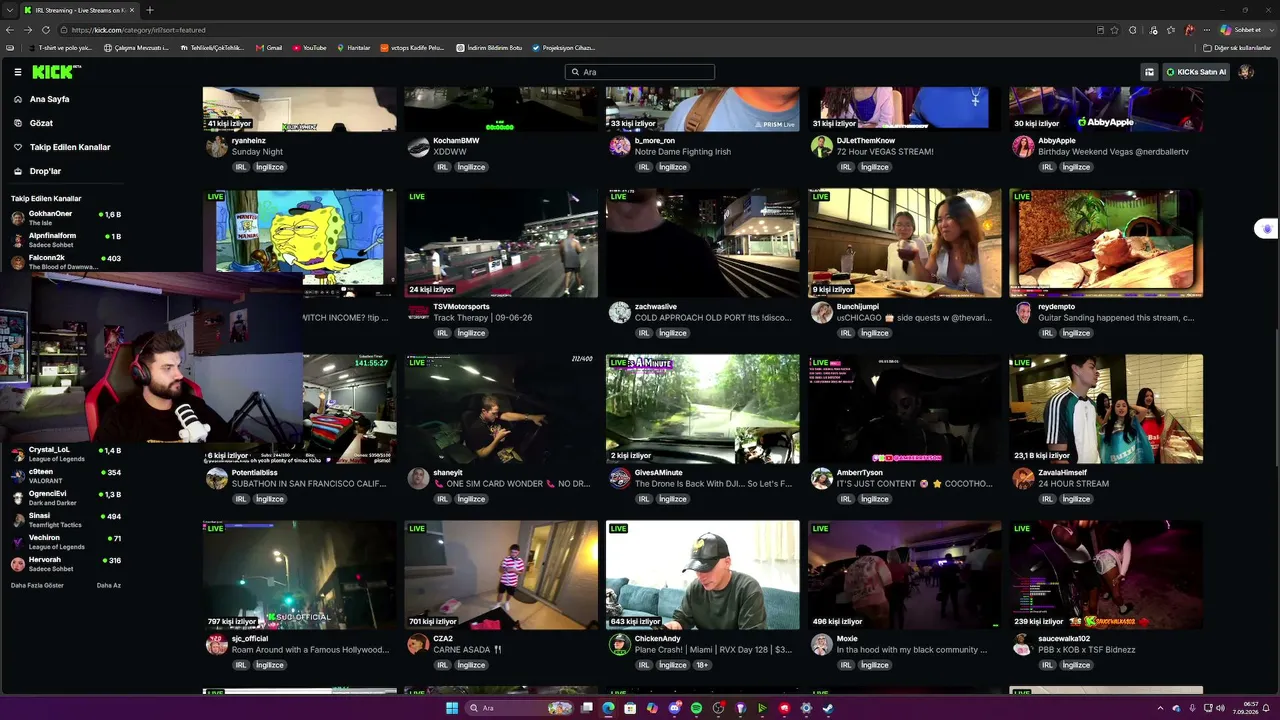1280x720 pixels.
Task: Open saucewalka102 stream thumbnail
Action: pyautogui.click(x=1106, y=575)
